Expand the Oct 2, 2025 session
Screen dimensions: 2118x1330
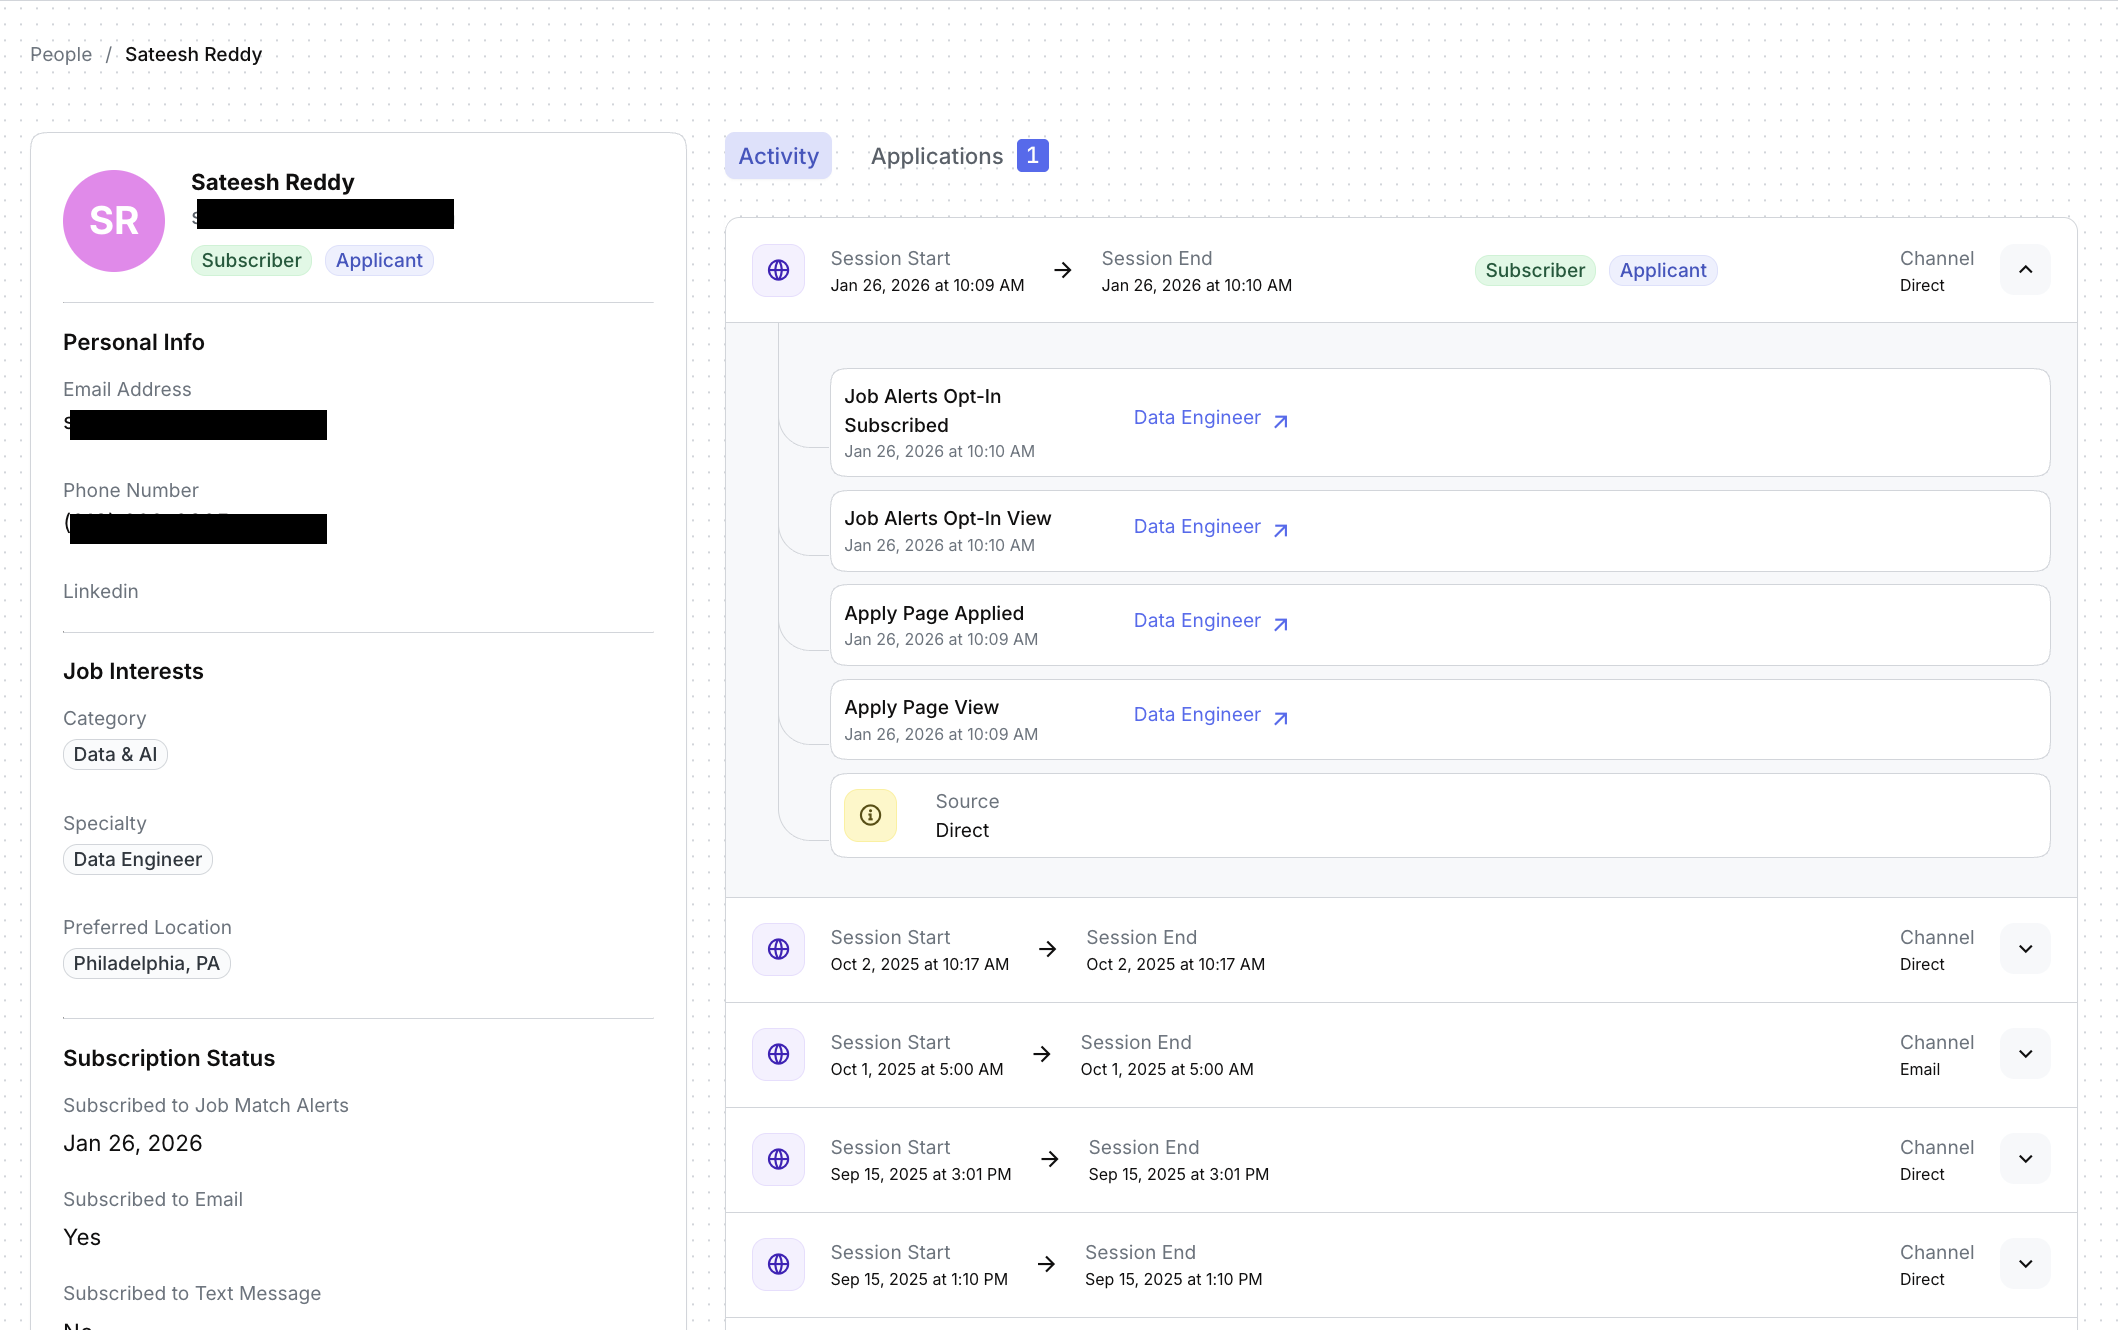pyautogui.click(x=2025, y=949)
